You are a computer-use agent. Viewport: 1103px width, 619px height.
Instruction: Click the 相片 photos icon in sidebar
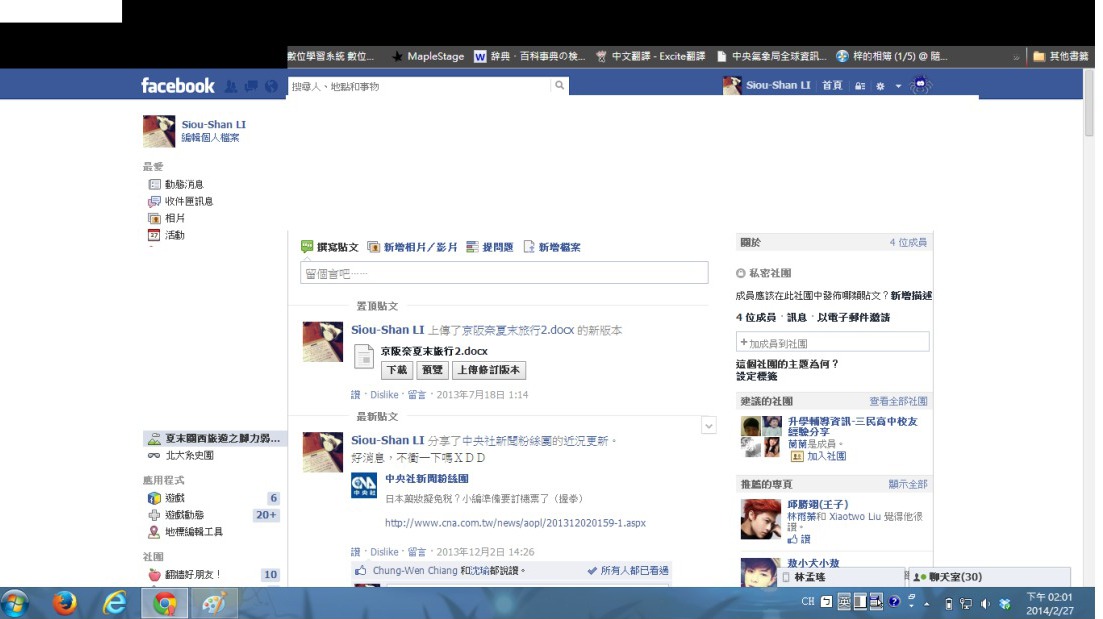[154, 218]
